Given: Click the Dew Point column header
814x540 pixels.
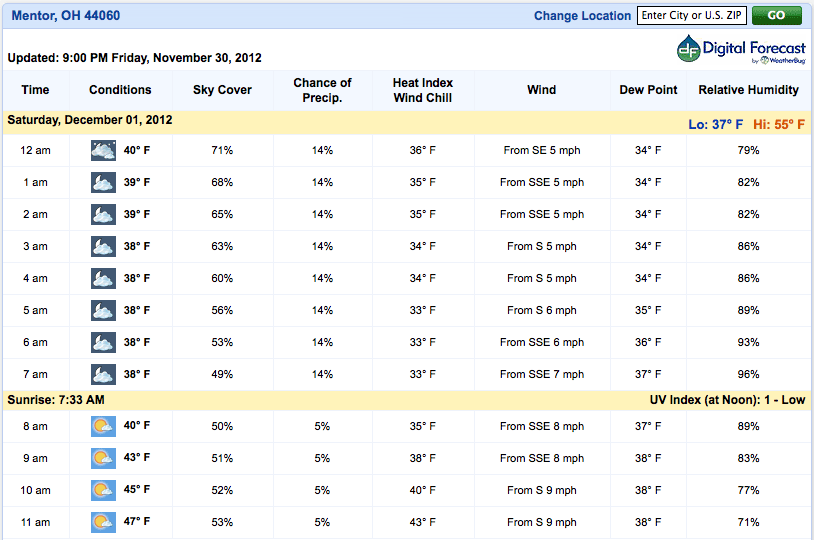Looking at the screenshot, I should 648,90.
